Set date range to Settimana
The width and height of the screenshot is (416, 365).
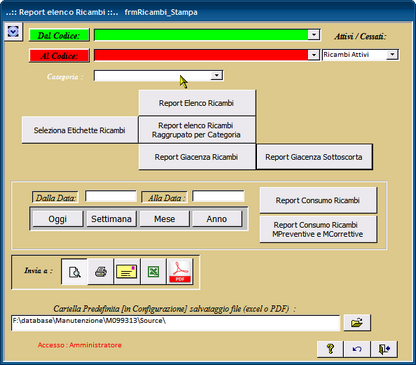coord(111,219)
